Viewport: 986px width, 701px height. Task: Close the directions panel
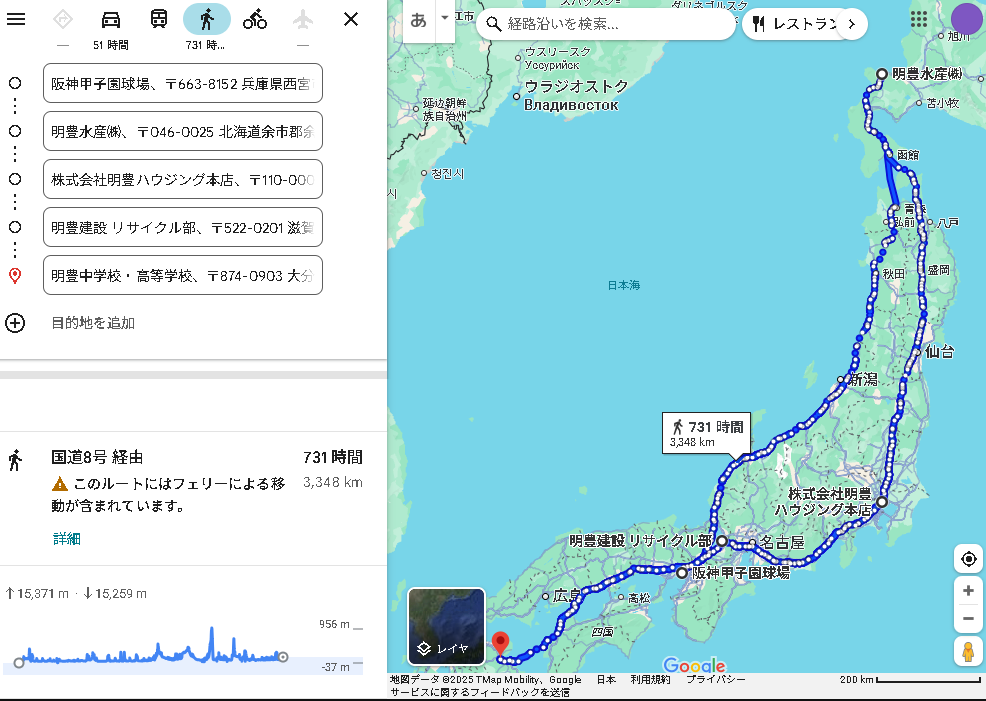tap(351, 19)
